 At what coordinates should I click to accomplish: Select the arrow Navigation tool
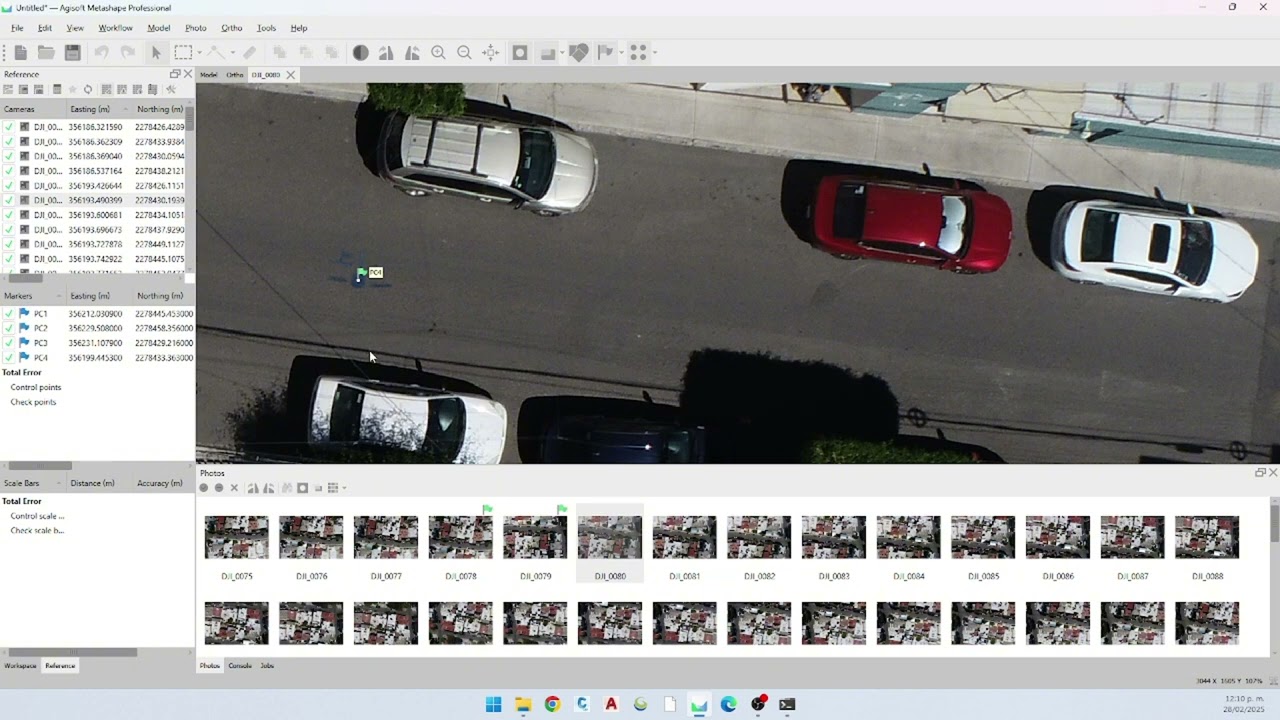(x=156, y=52)
